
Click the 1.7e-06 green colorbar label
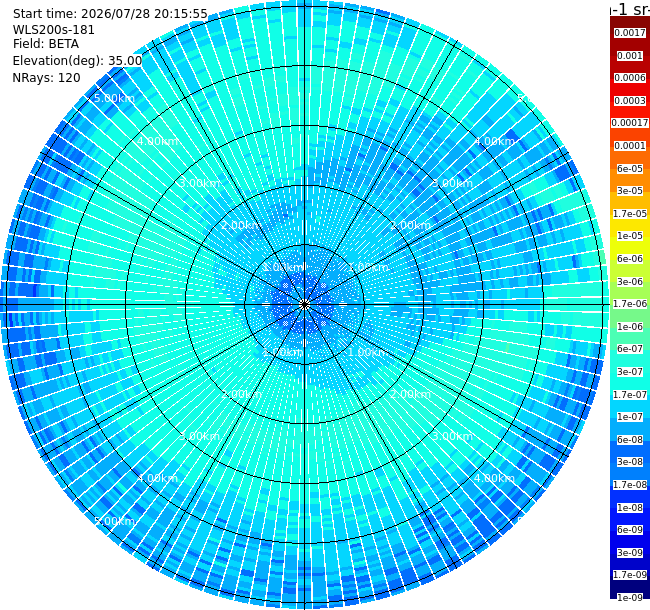[630, 304]
